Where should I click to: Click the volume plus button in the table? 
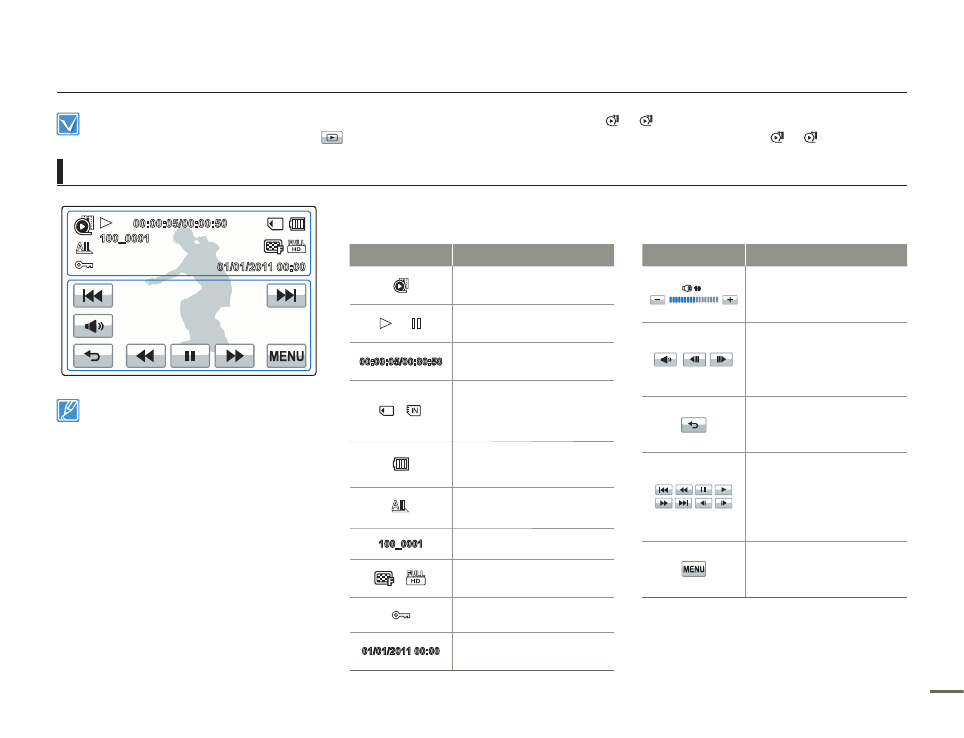tap(730, 300)
